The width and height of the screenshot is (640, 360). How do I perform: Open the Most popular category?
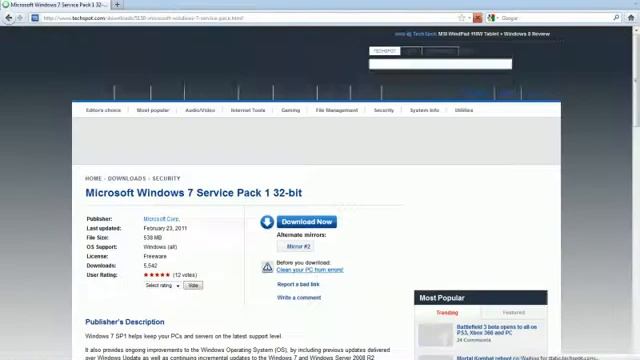point(153,110)
